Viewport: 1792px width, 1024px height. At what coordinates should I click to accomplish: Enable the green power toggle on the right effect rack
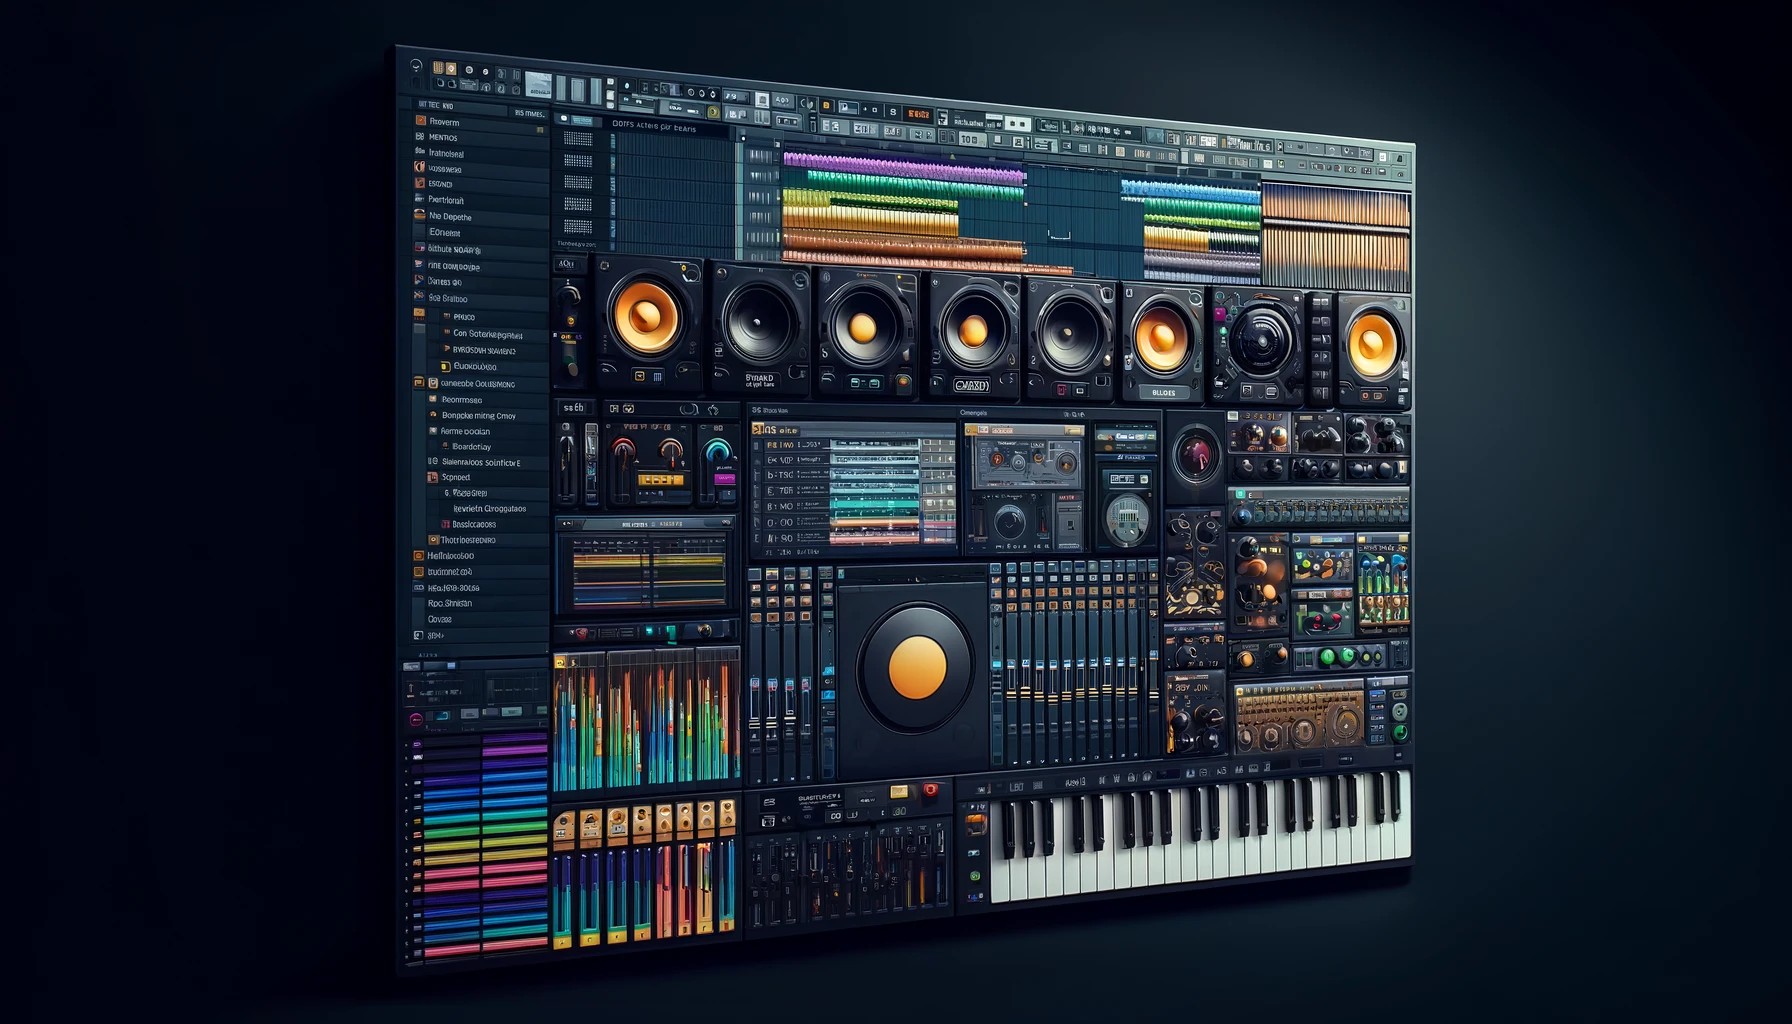[1329, 654]
